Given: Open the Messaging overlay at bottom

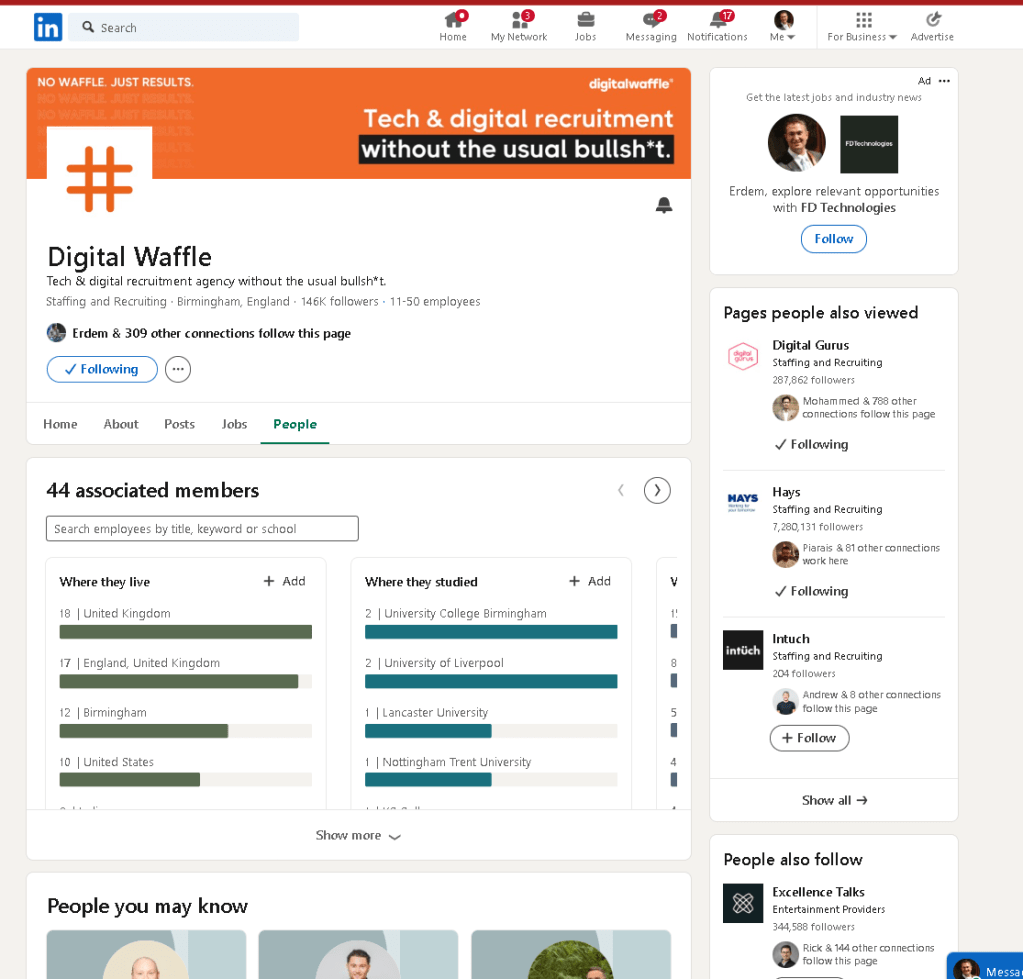Looking at the screenshot, I should [x=985, y=967].
